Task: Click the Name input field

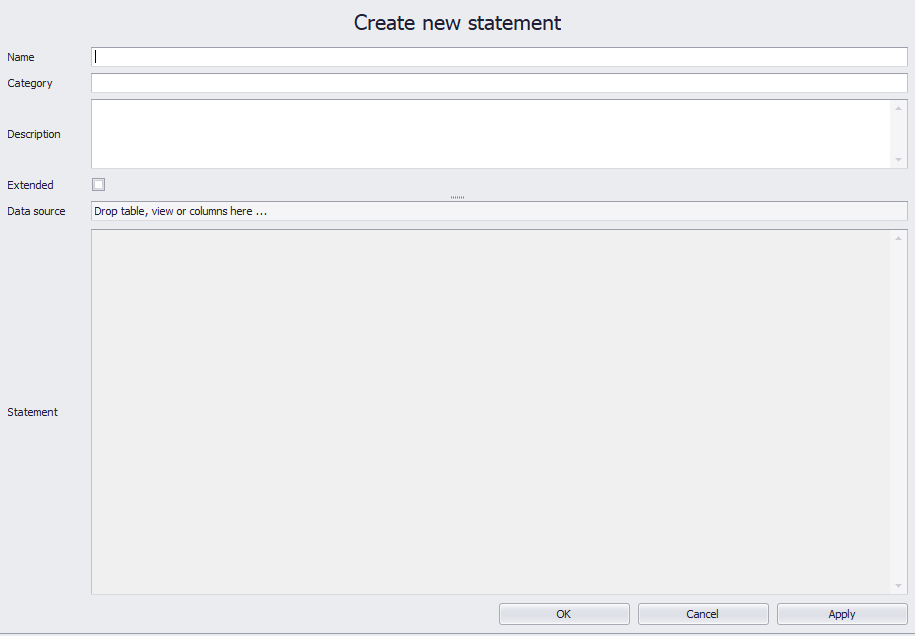Action: [499, 57]
